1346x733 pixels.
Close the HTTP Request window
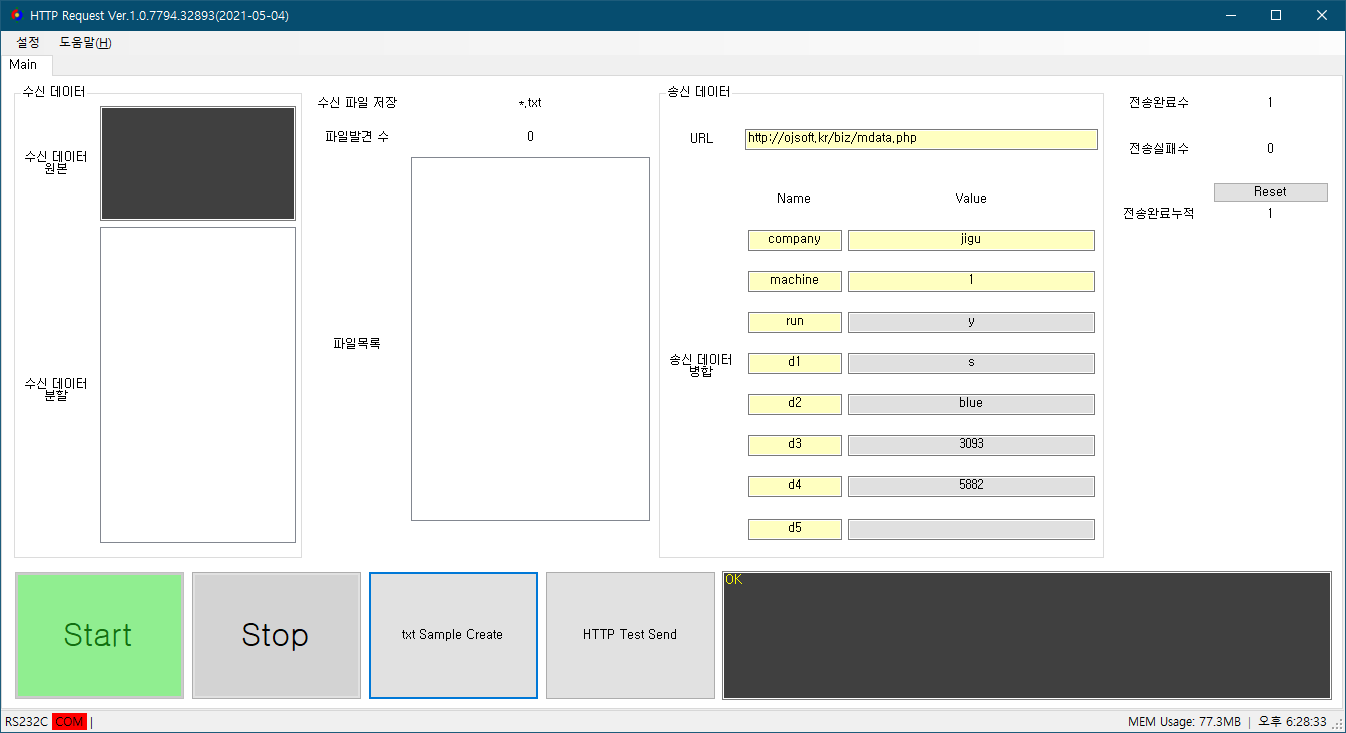point(1322,15)
